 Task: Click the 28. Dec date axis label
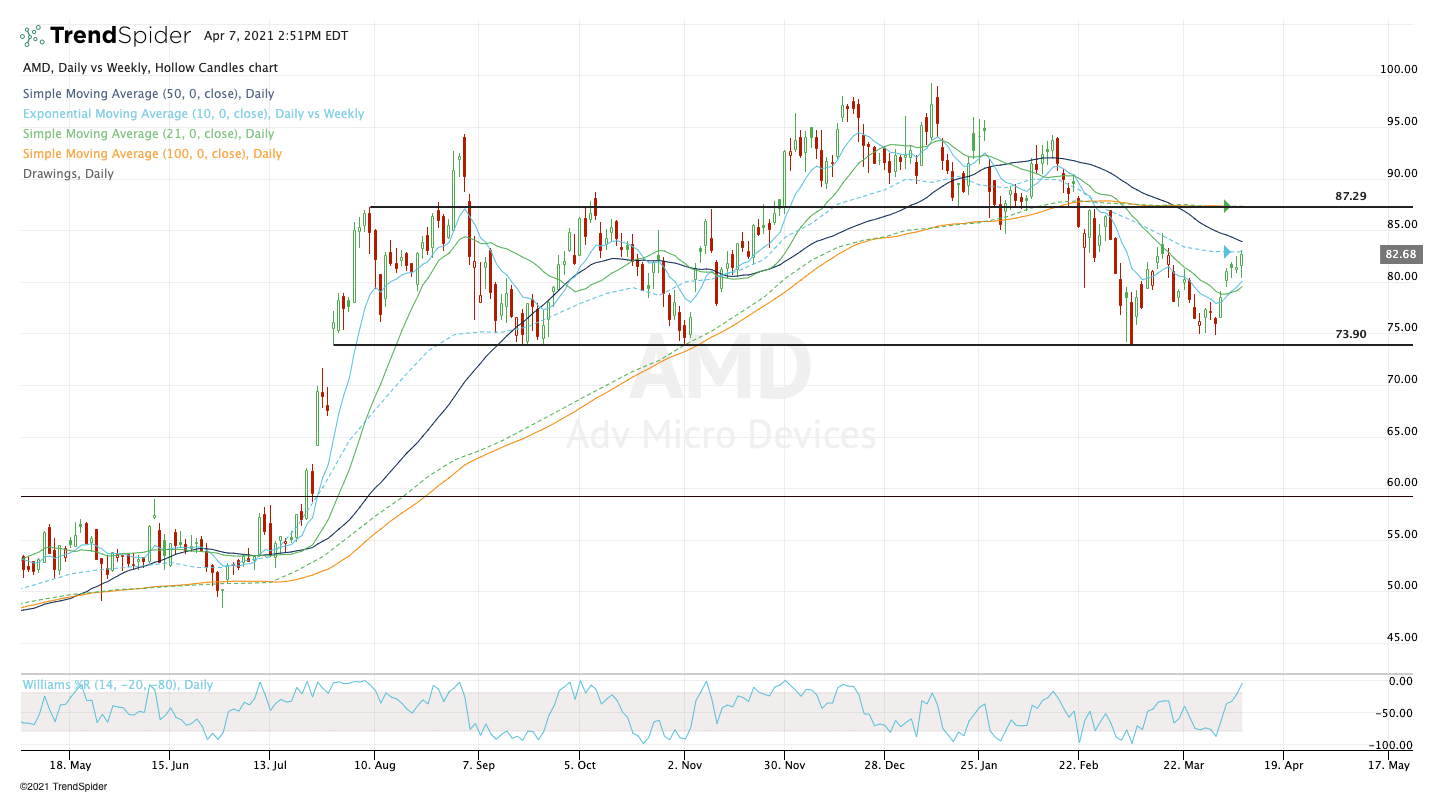click(x=883, y=767)
